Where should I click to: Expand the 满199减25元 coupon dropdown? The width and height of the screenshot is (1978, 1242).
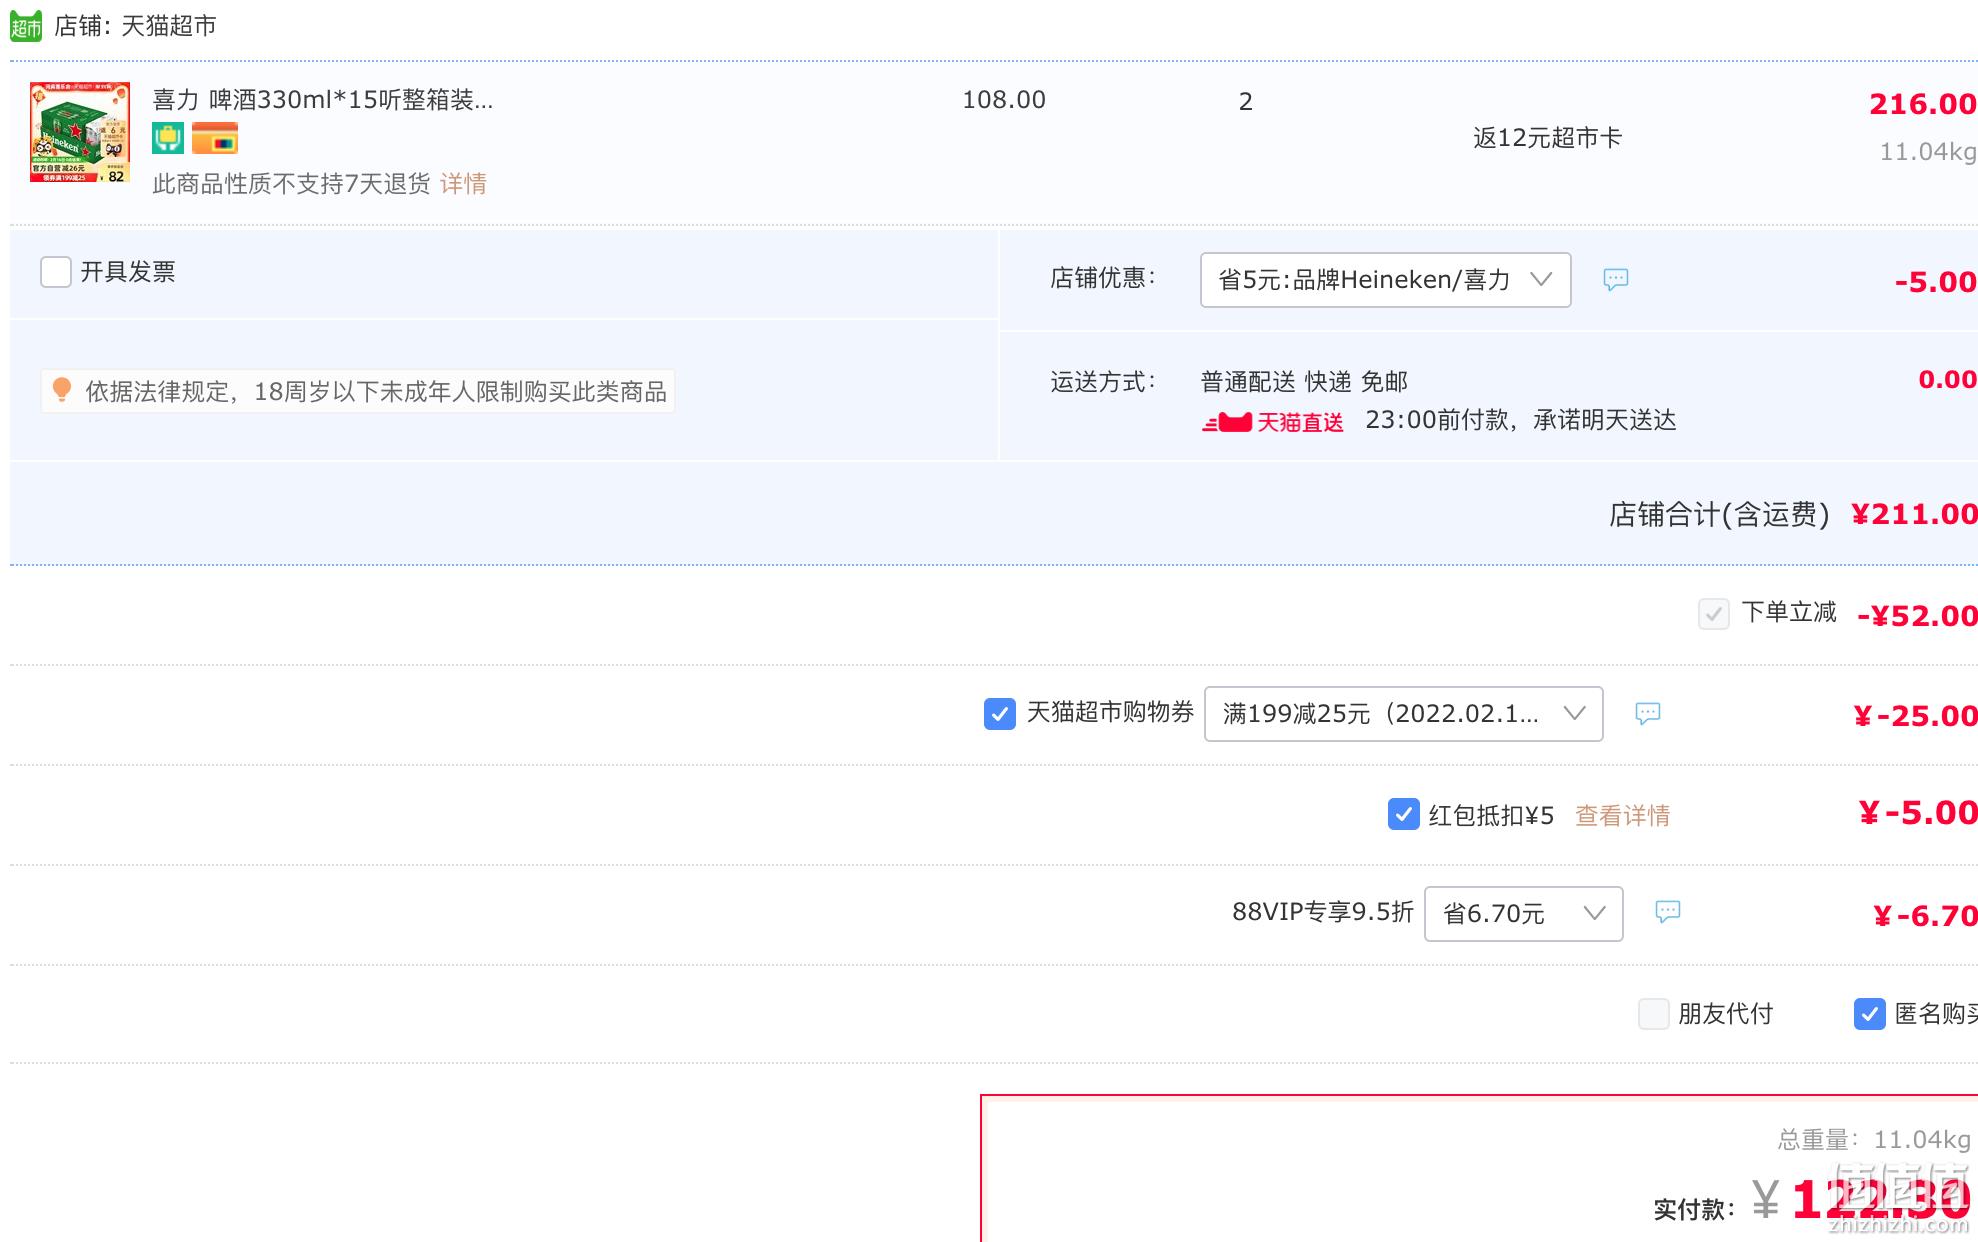point(1403,714)
